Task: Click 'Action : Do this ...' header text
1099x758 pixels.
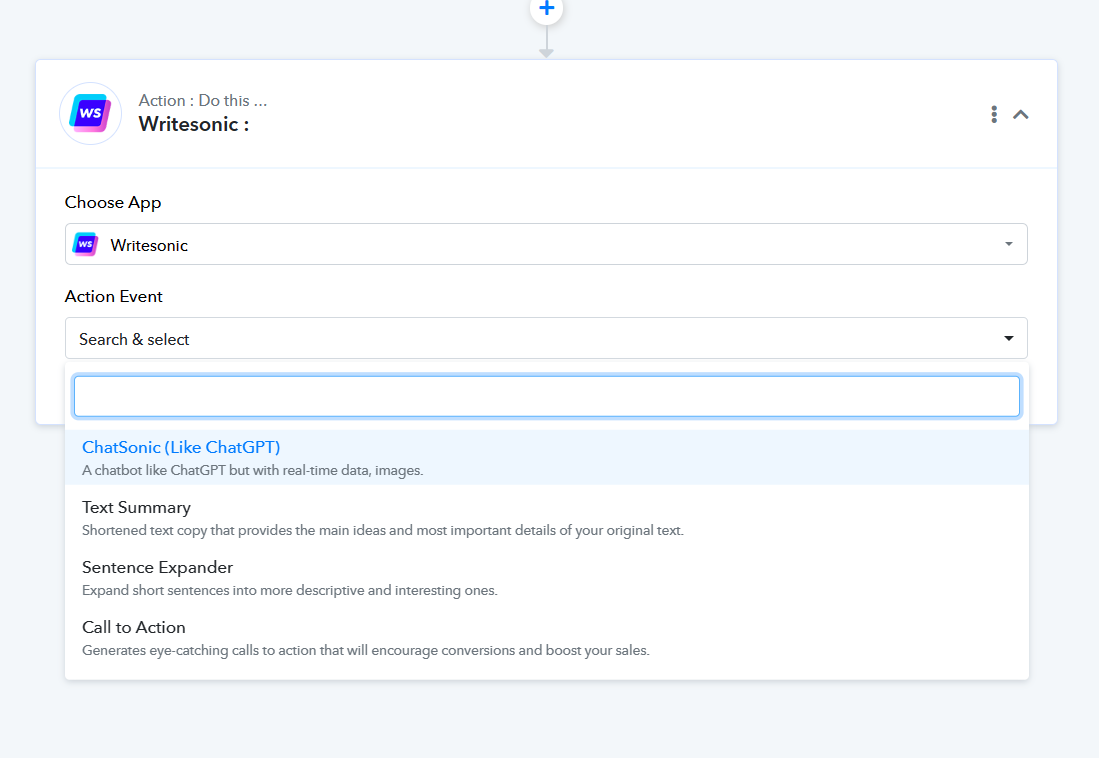Action: pos(203,100)
